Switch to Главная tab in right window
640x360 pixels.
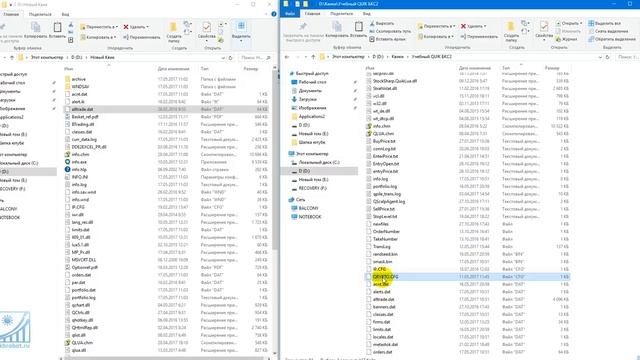coord(312,13)
